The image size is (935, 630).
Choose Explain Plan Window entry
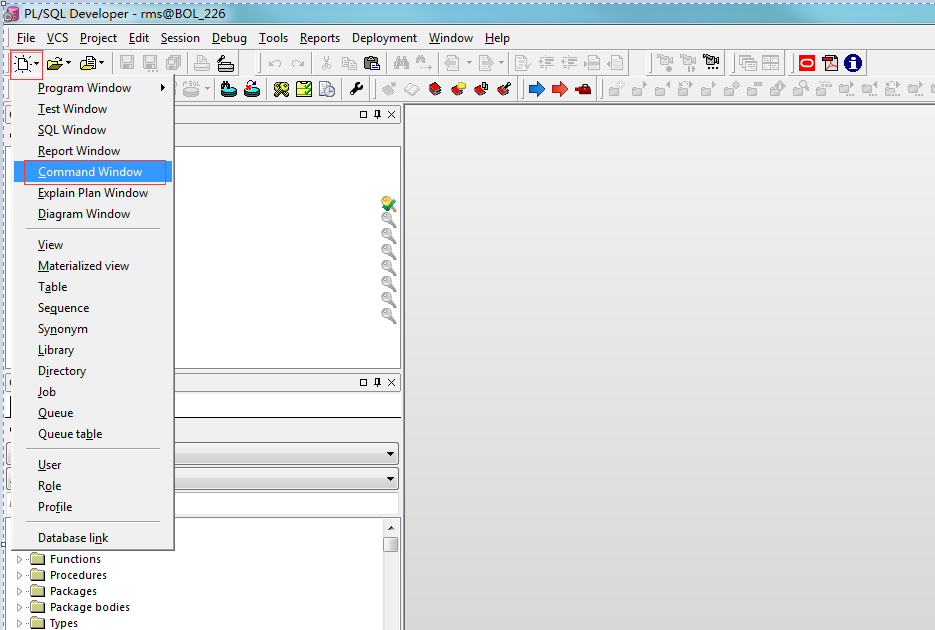click(92, 193)
